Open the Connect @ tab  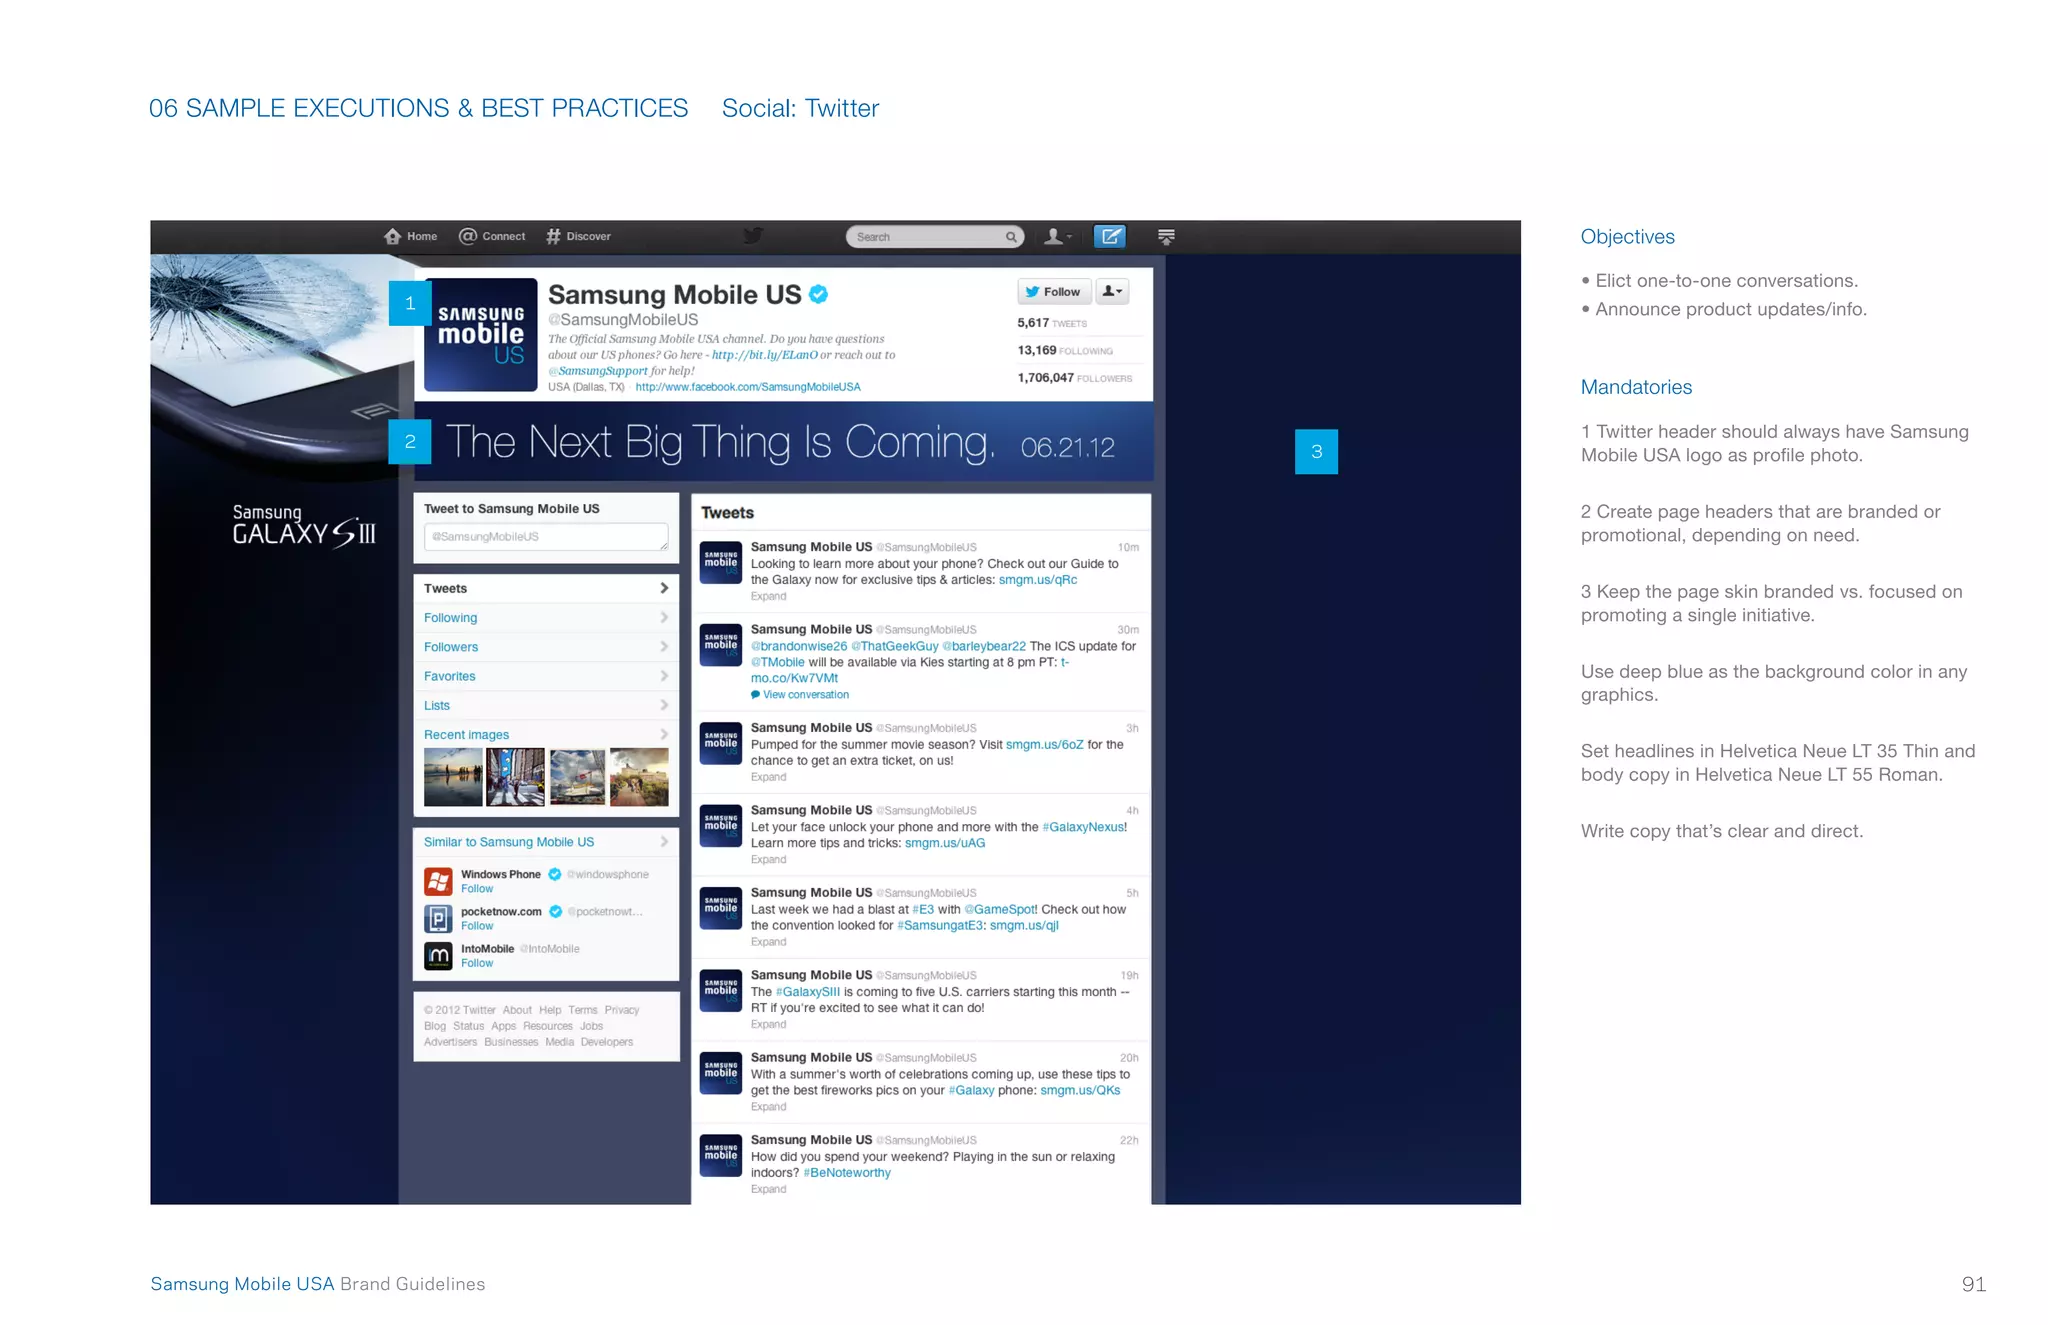pos(492,236)
